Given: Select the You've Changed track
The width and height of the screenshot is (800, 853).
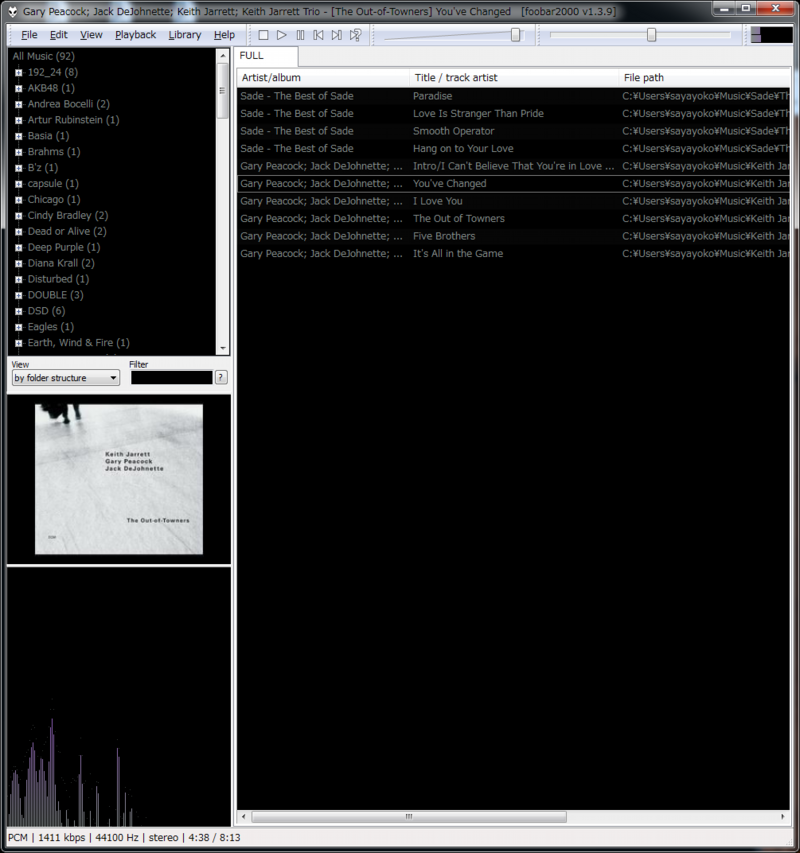Looking at the screenshot, I should pyautogui.click(x=513, y=183).
